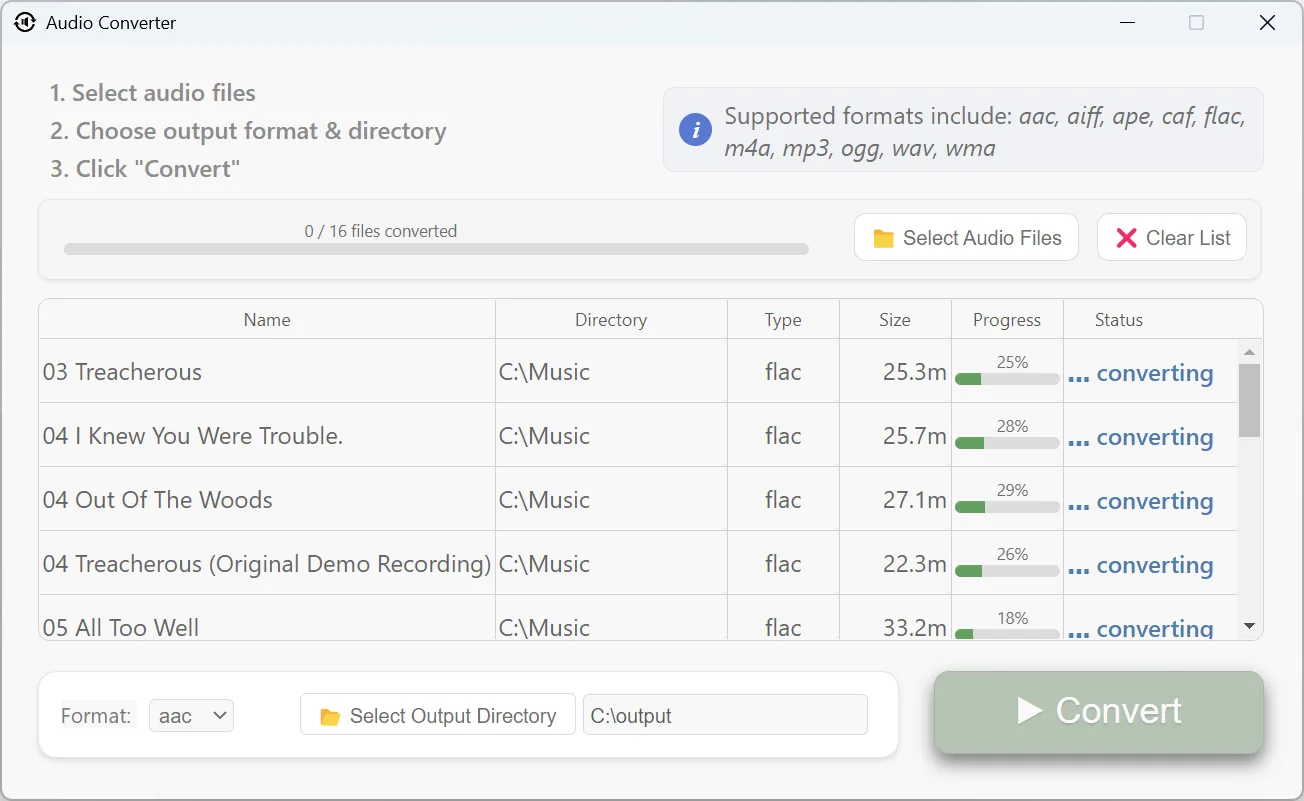Click the Name column header
This screenshot has height=801, width=1304.
click(266, 319)
